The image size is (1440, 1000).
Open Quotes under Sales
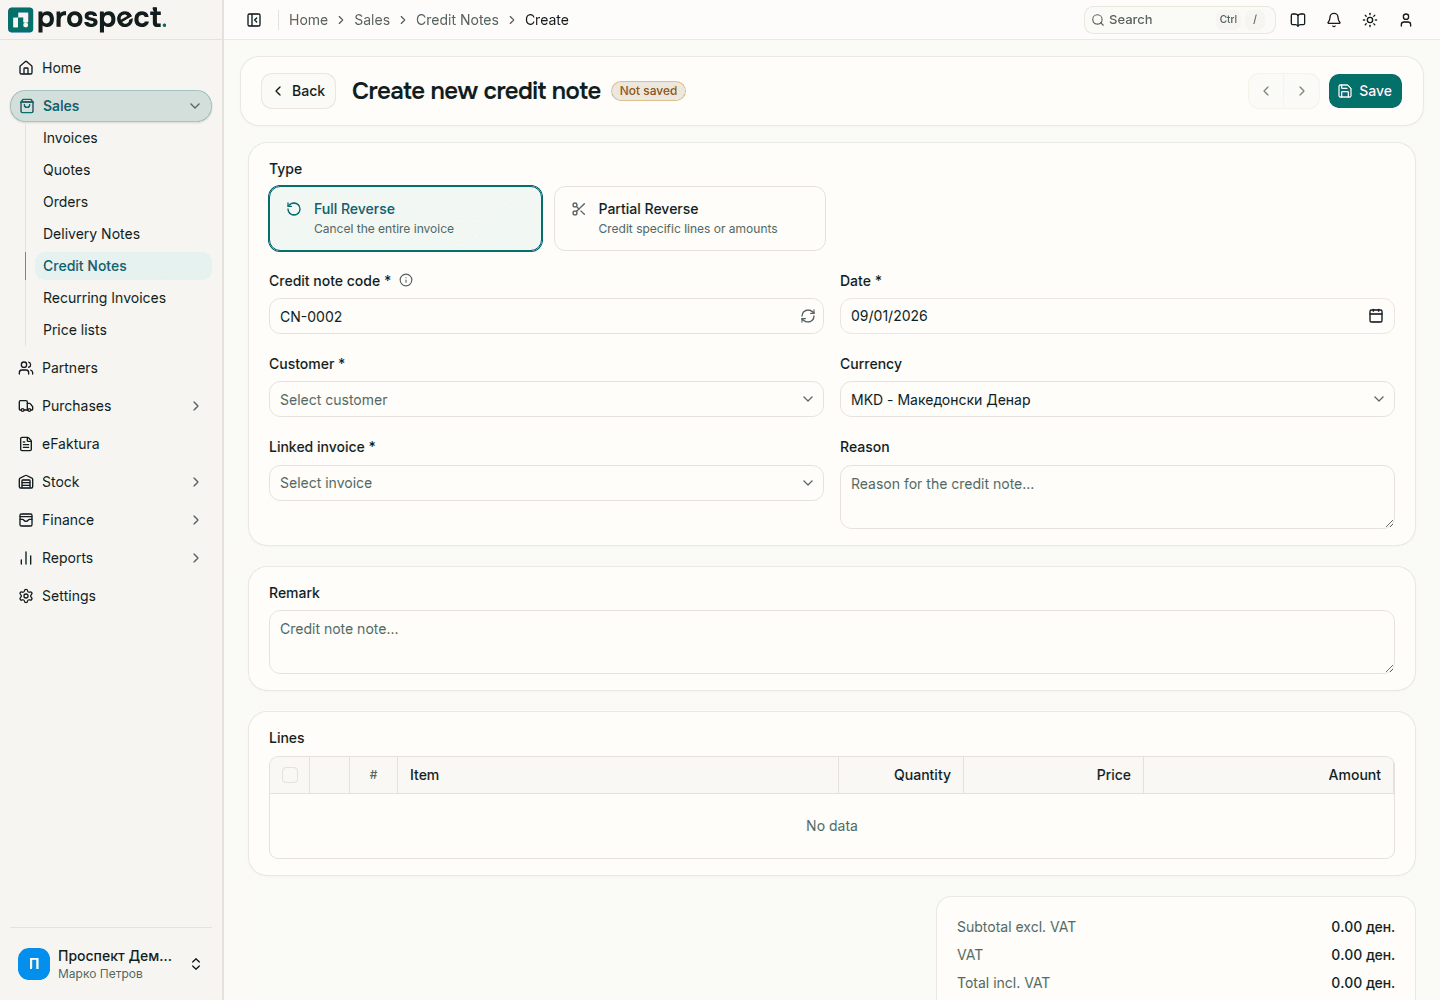(x=123, y=170)
